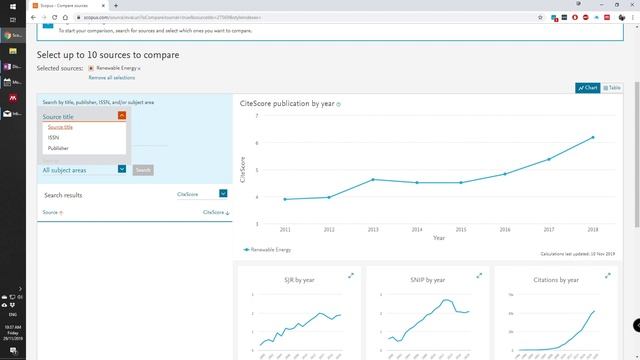Open the red stop-sign blocker extension

point(586,18)
